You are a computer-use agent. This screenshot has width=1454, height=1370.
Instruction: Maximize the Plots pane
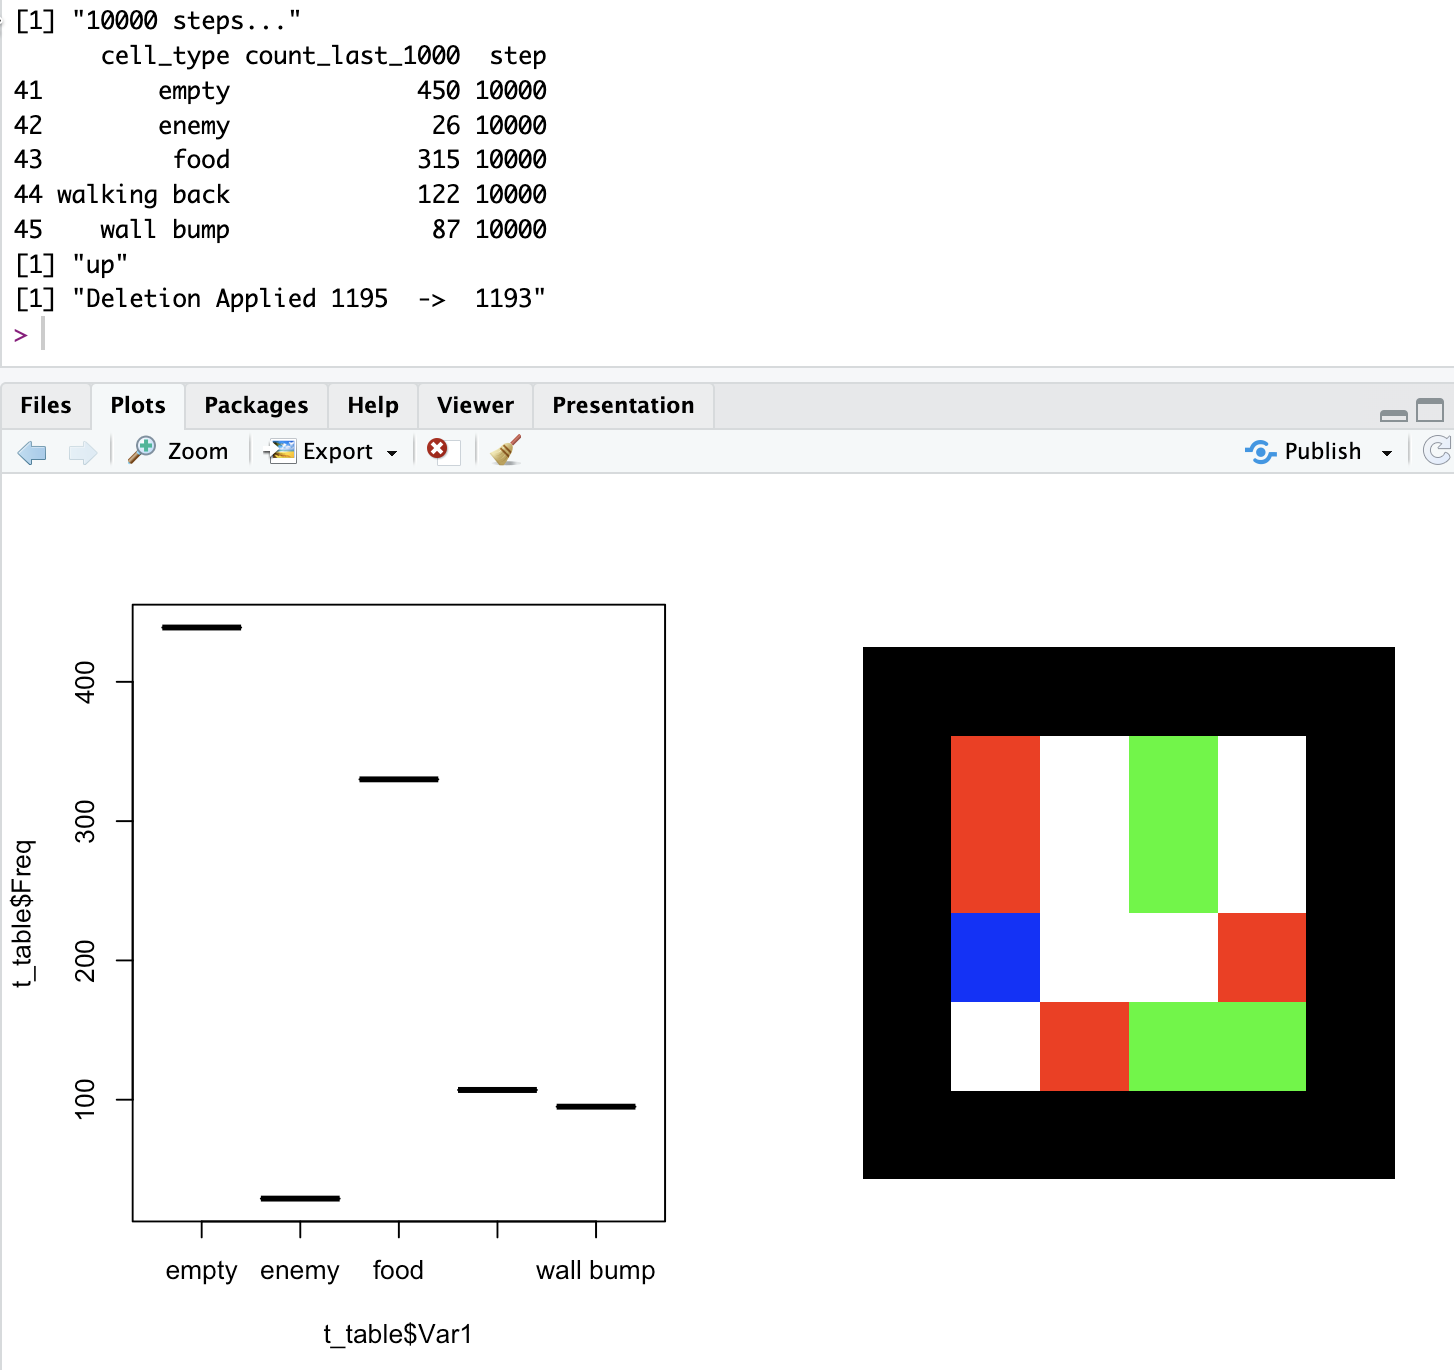(1430, 410)
